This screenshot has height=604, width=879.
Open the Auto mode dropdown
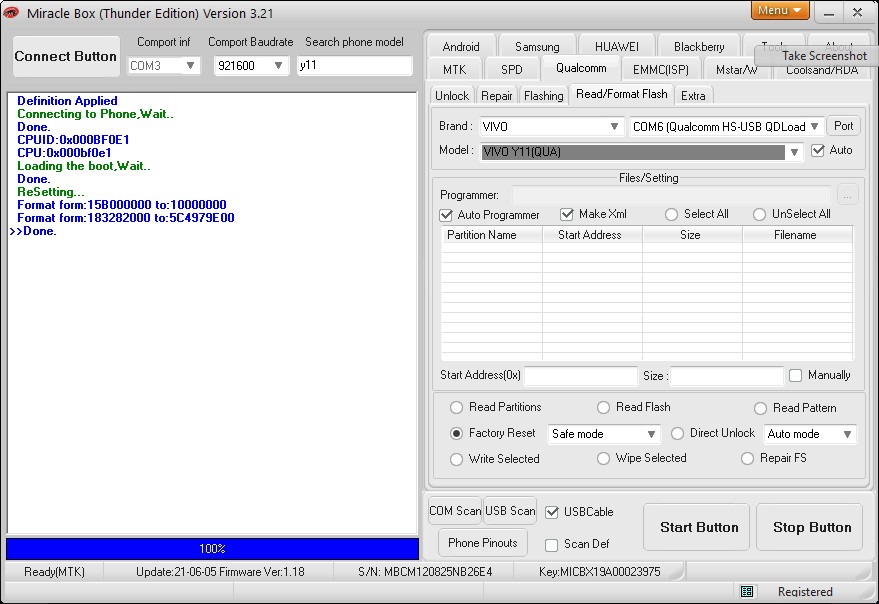pyautogui.click(x=810, y=434)
